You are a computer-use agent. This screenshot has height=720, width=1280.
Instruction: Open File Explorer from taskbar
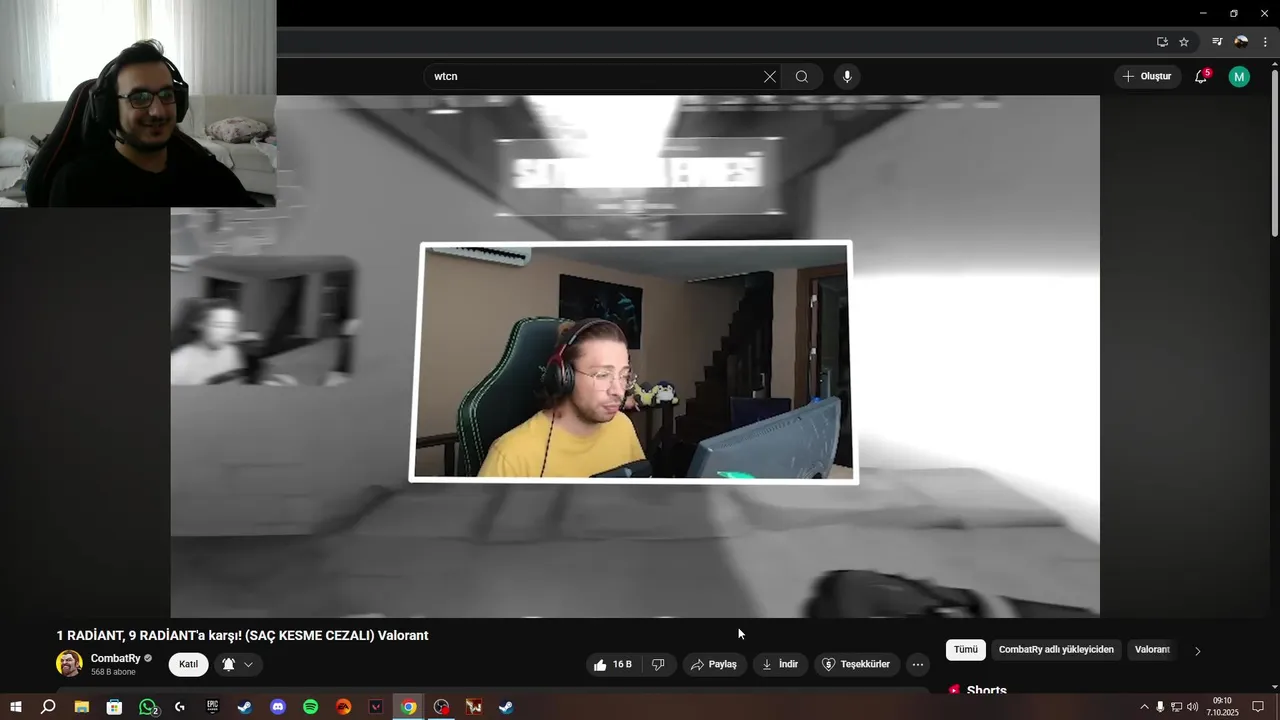[x=81, y=707]
